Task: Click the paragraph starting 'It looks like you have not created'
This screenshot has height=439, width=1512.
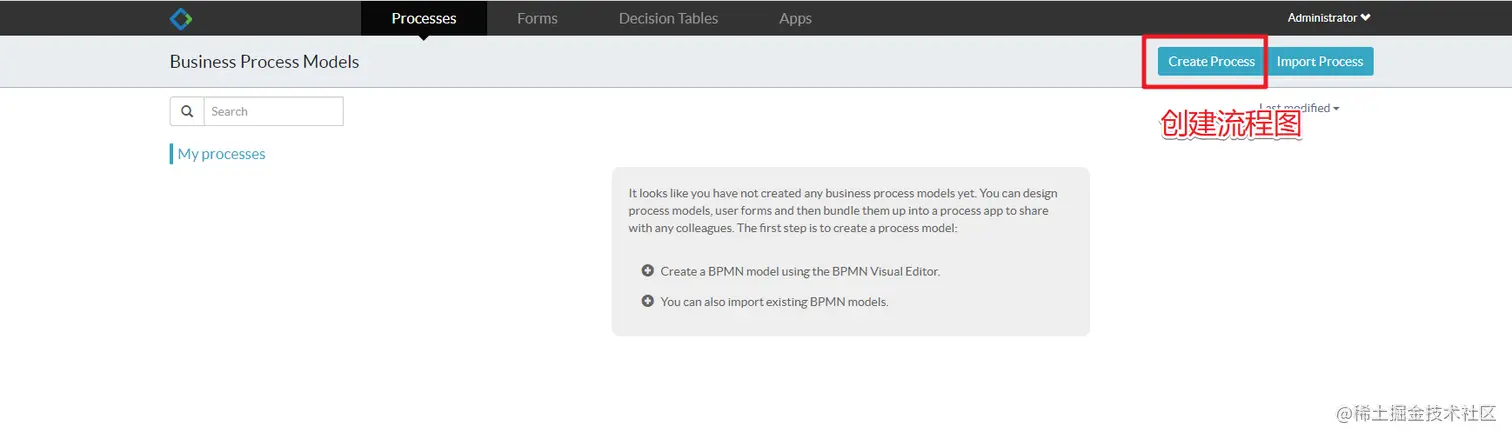Action: pos(843,211)
